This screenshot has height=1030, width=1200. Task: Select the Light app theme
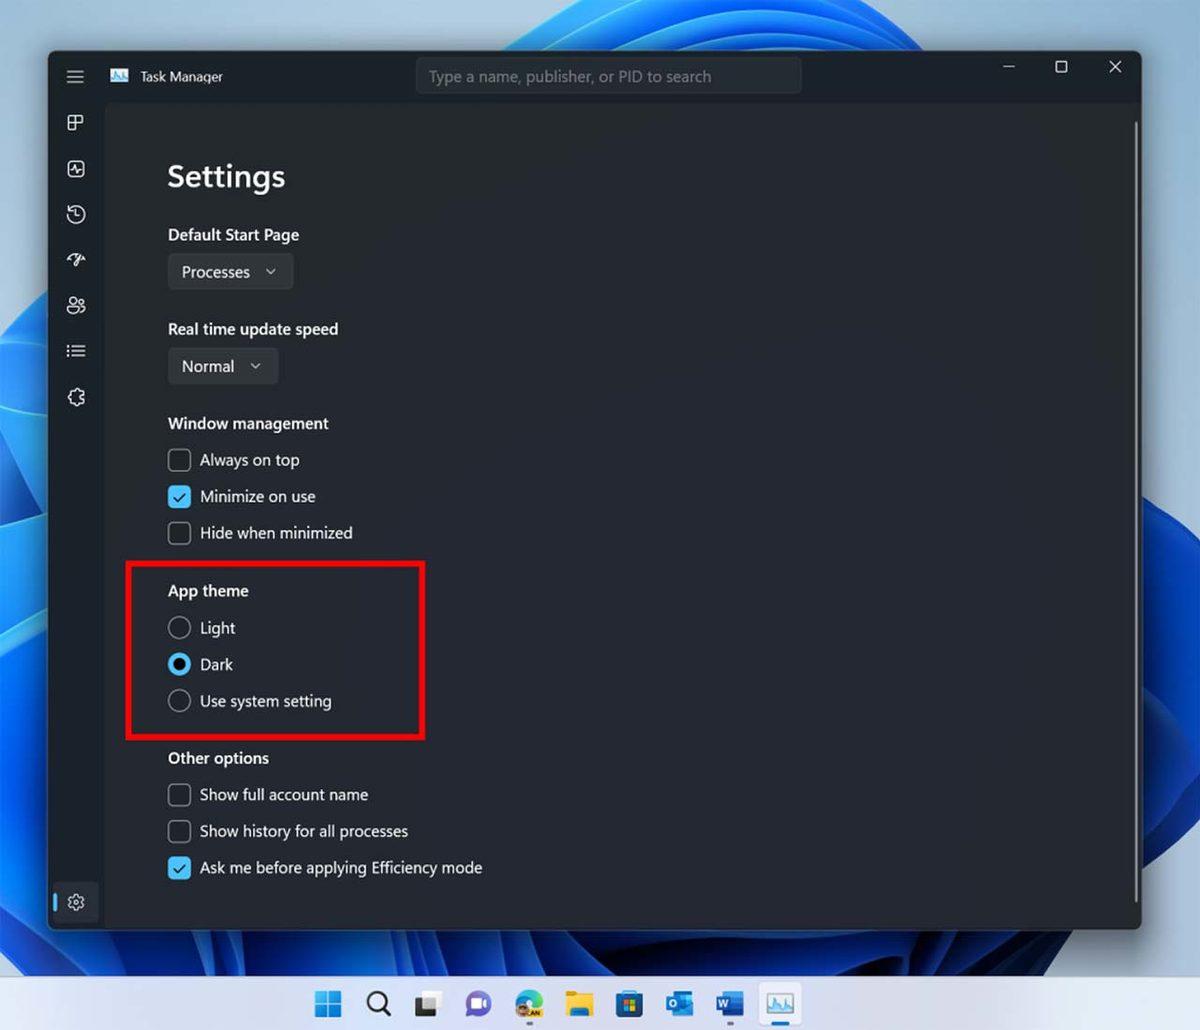[179, 627]
